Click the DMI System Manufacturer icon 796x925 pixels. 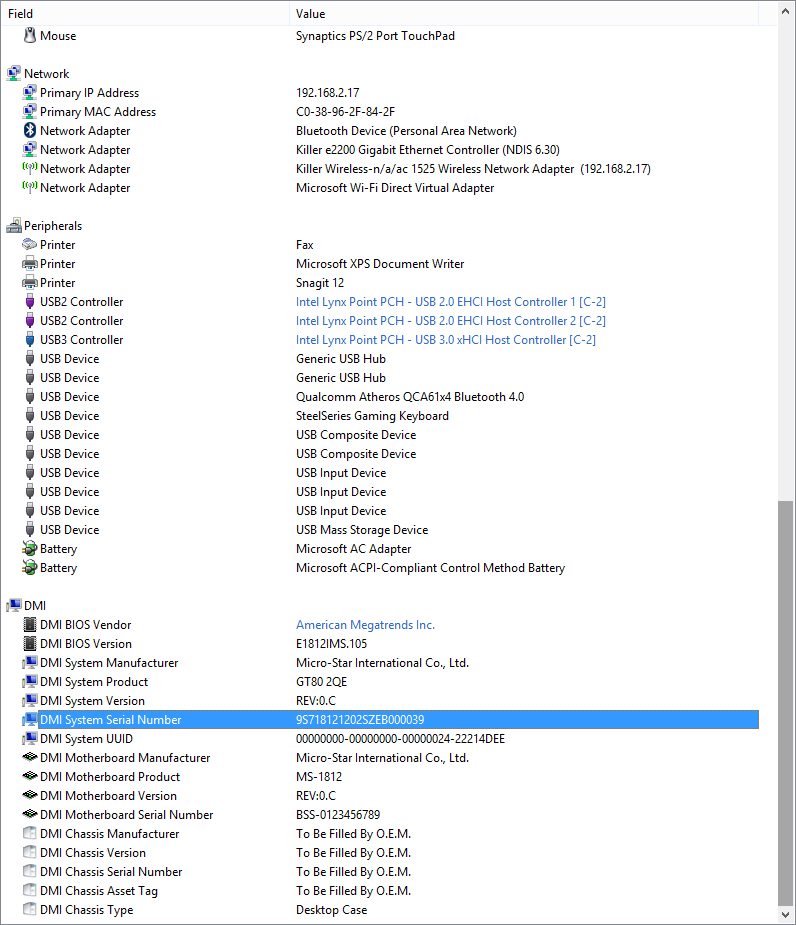click(30, 662)
